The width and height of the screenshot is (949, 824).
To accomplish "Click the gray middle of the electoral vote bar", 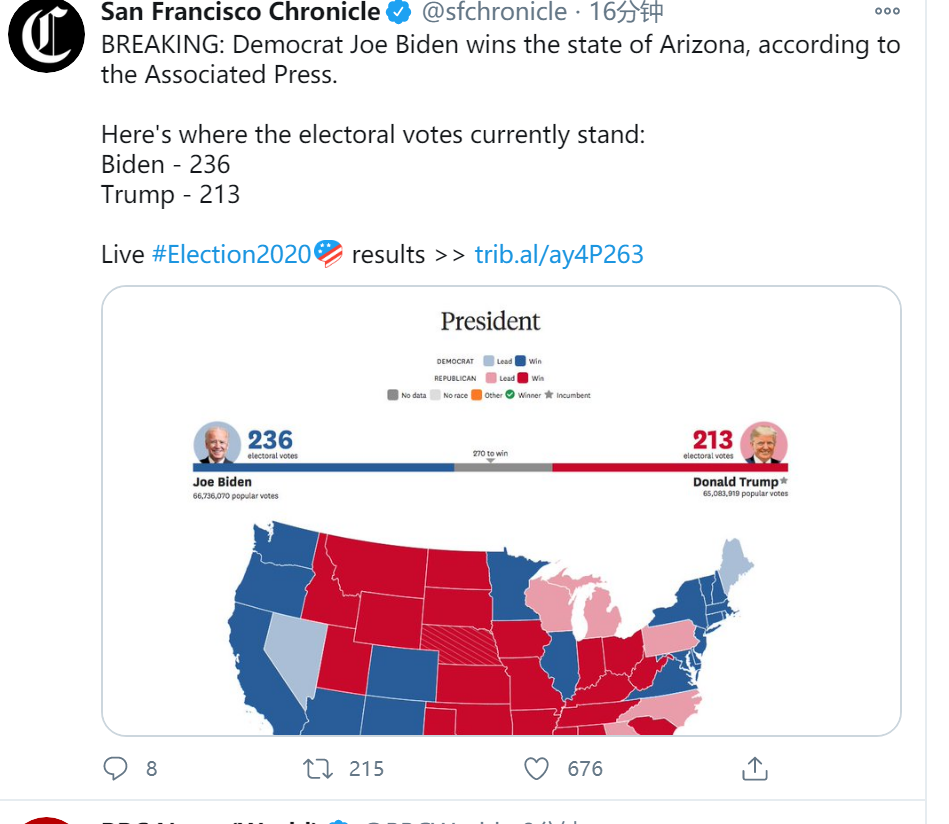I will (503, 467).
